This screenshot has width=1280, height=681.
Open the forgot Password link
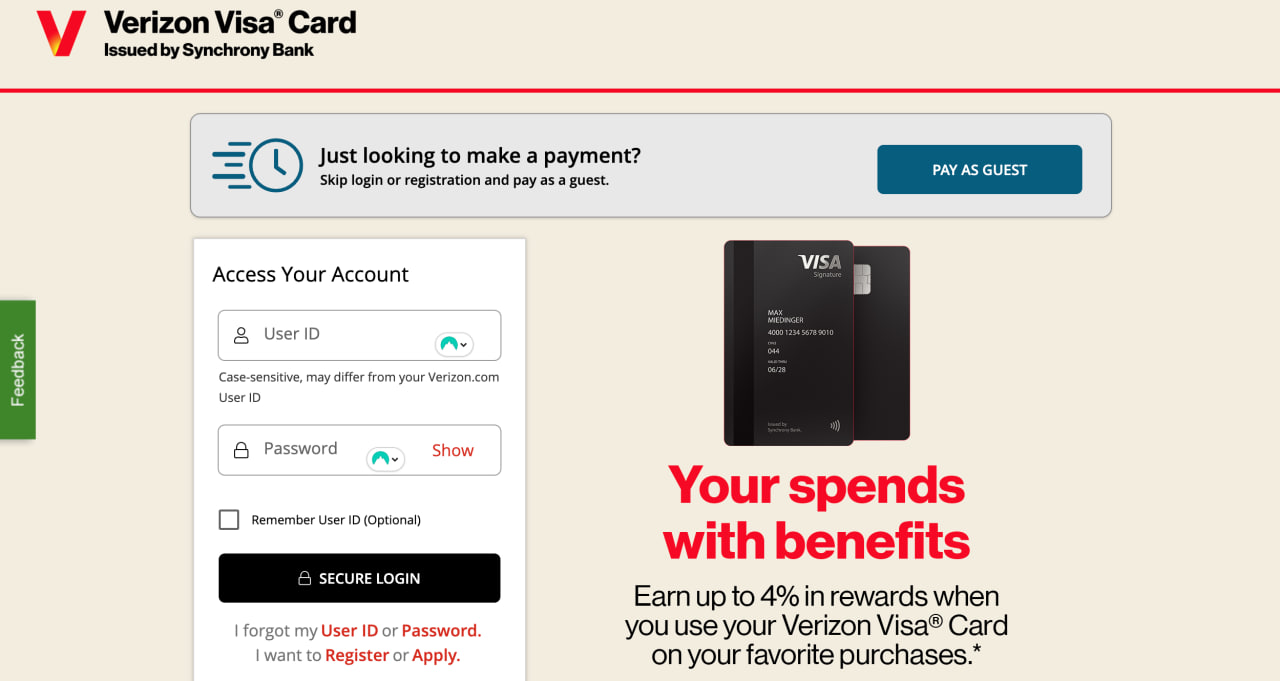tap(441, 631)
